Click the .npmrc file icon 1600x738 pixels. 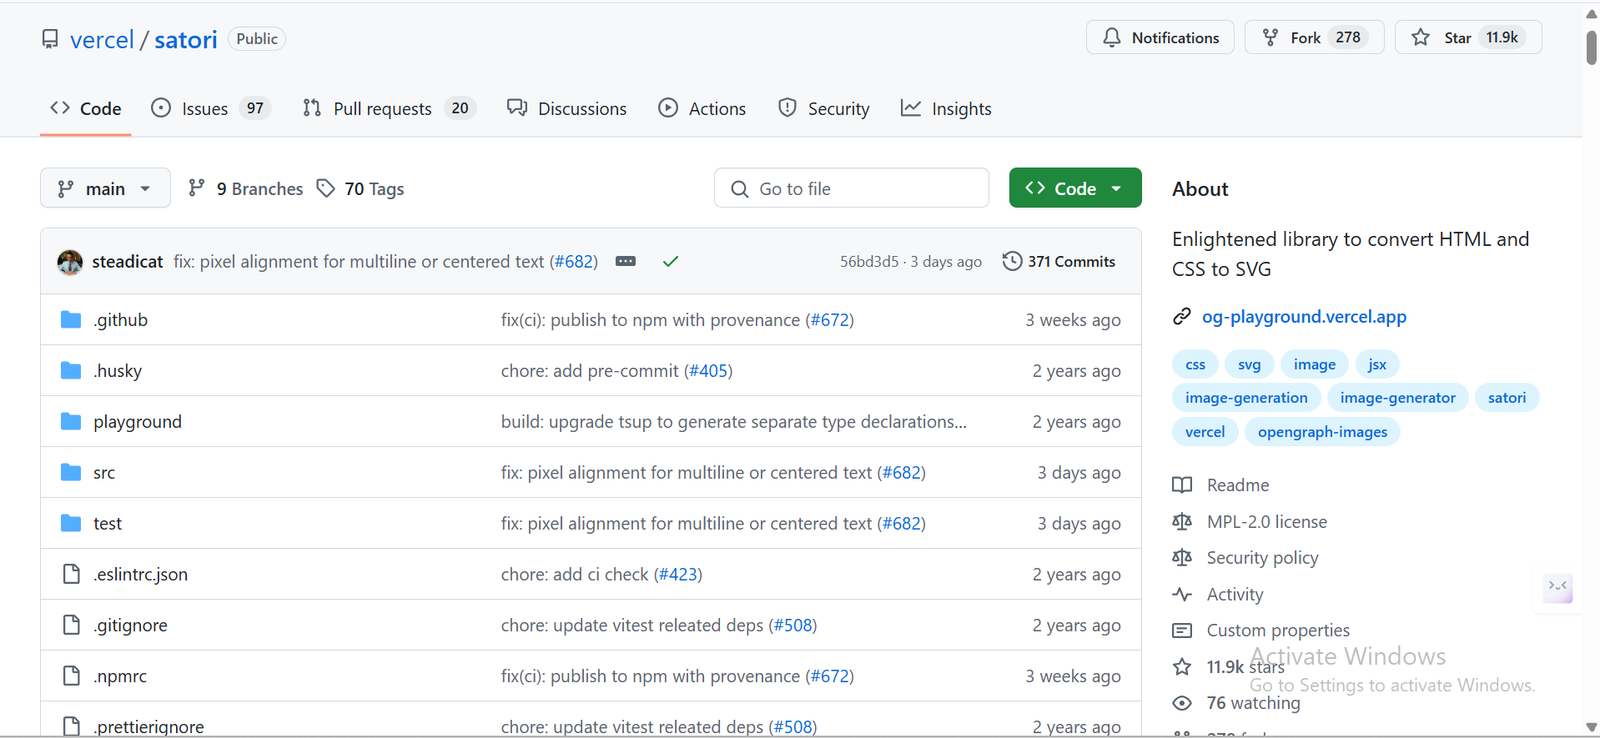click(x=71, y=676)
